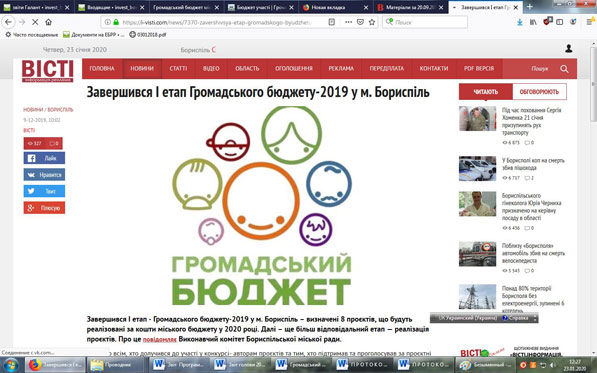This screenshot has height=373, width=597.
Task: Open the user account profile icon
Action: [x=569, y=48]
